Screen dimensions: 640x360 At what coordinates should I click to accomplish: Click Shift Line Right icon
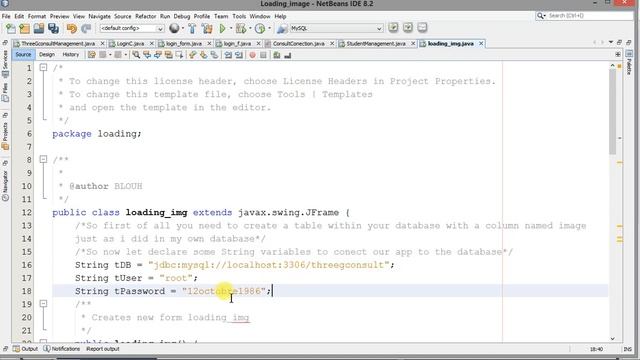[x=239, y=55]
